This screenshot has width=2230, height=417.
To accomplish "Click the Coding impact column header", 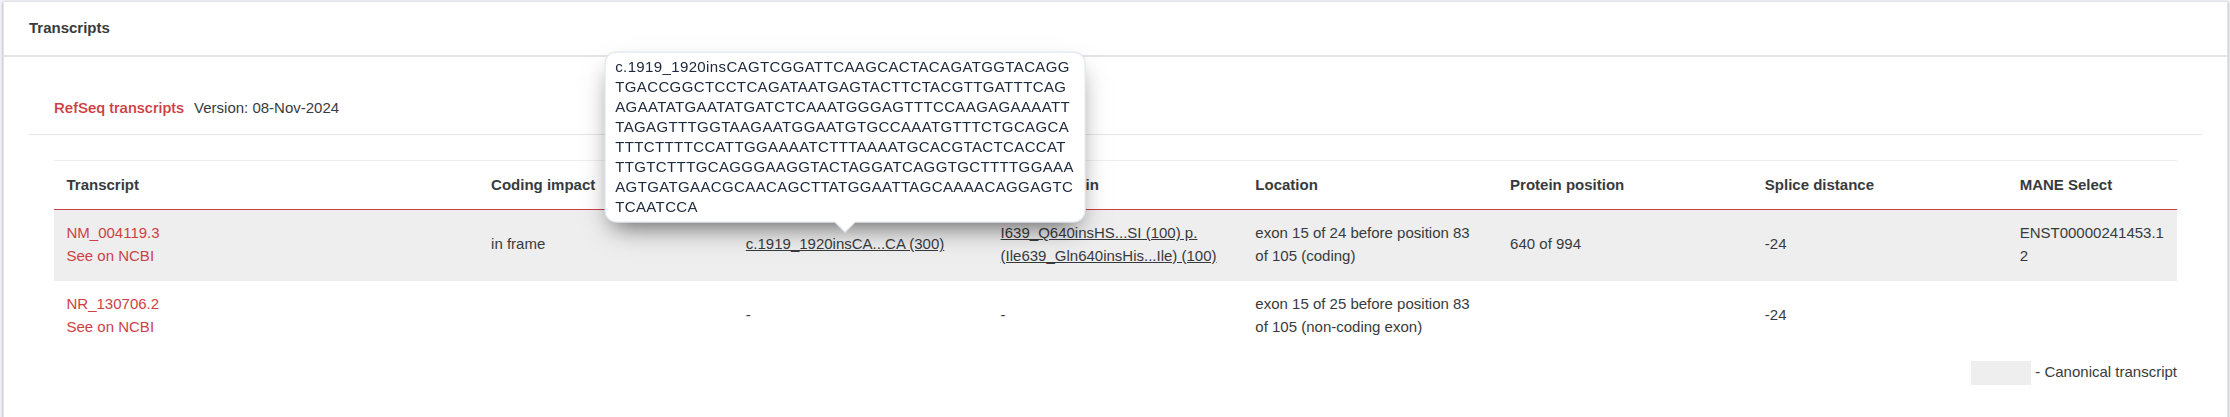I will [x=542, y=185].
